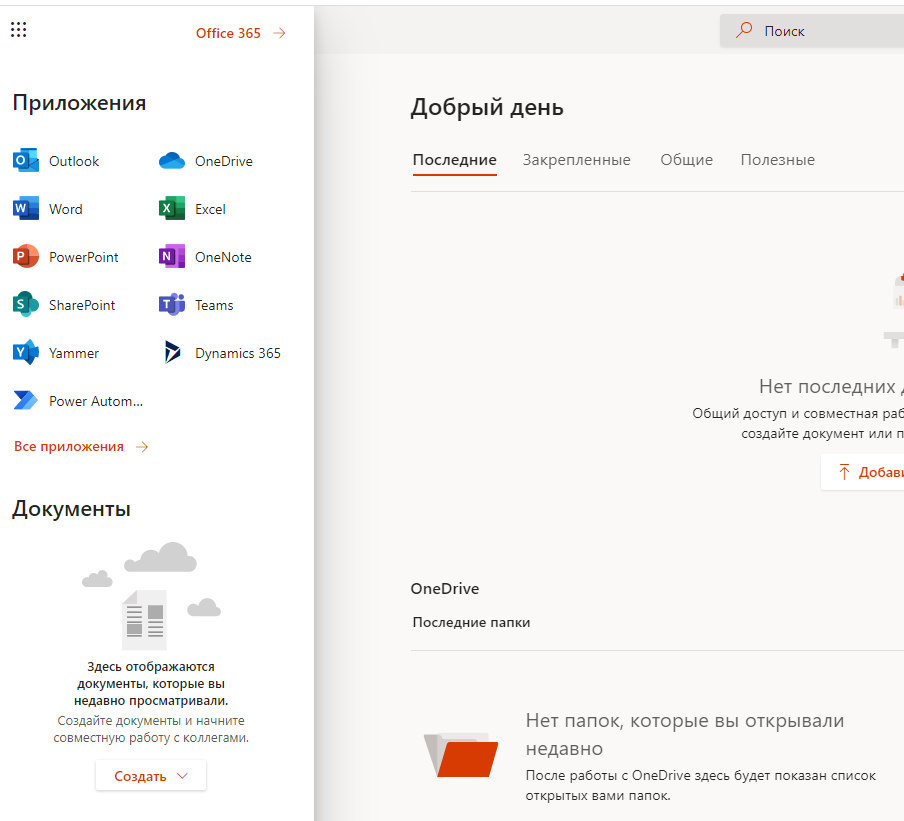
Task: Open the PowerPoint app icon
Action: [26, 257]
